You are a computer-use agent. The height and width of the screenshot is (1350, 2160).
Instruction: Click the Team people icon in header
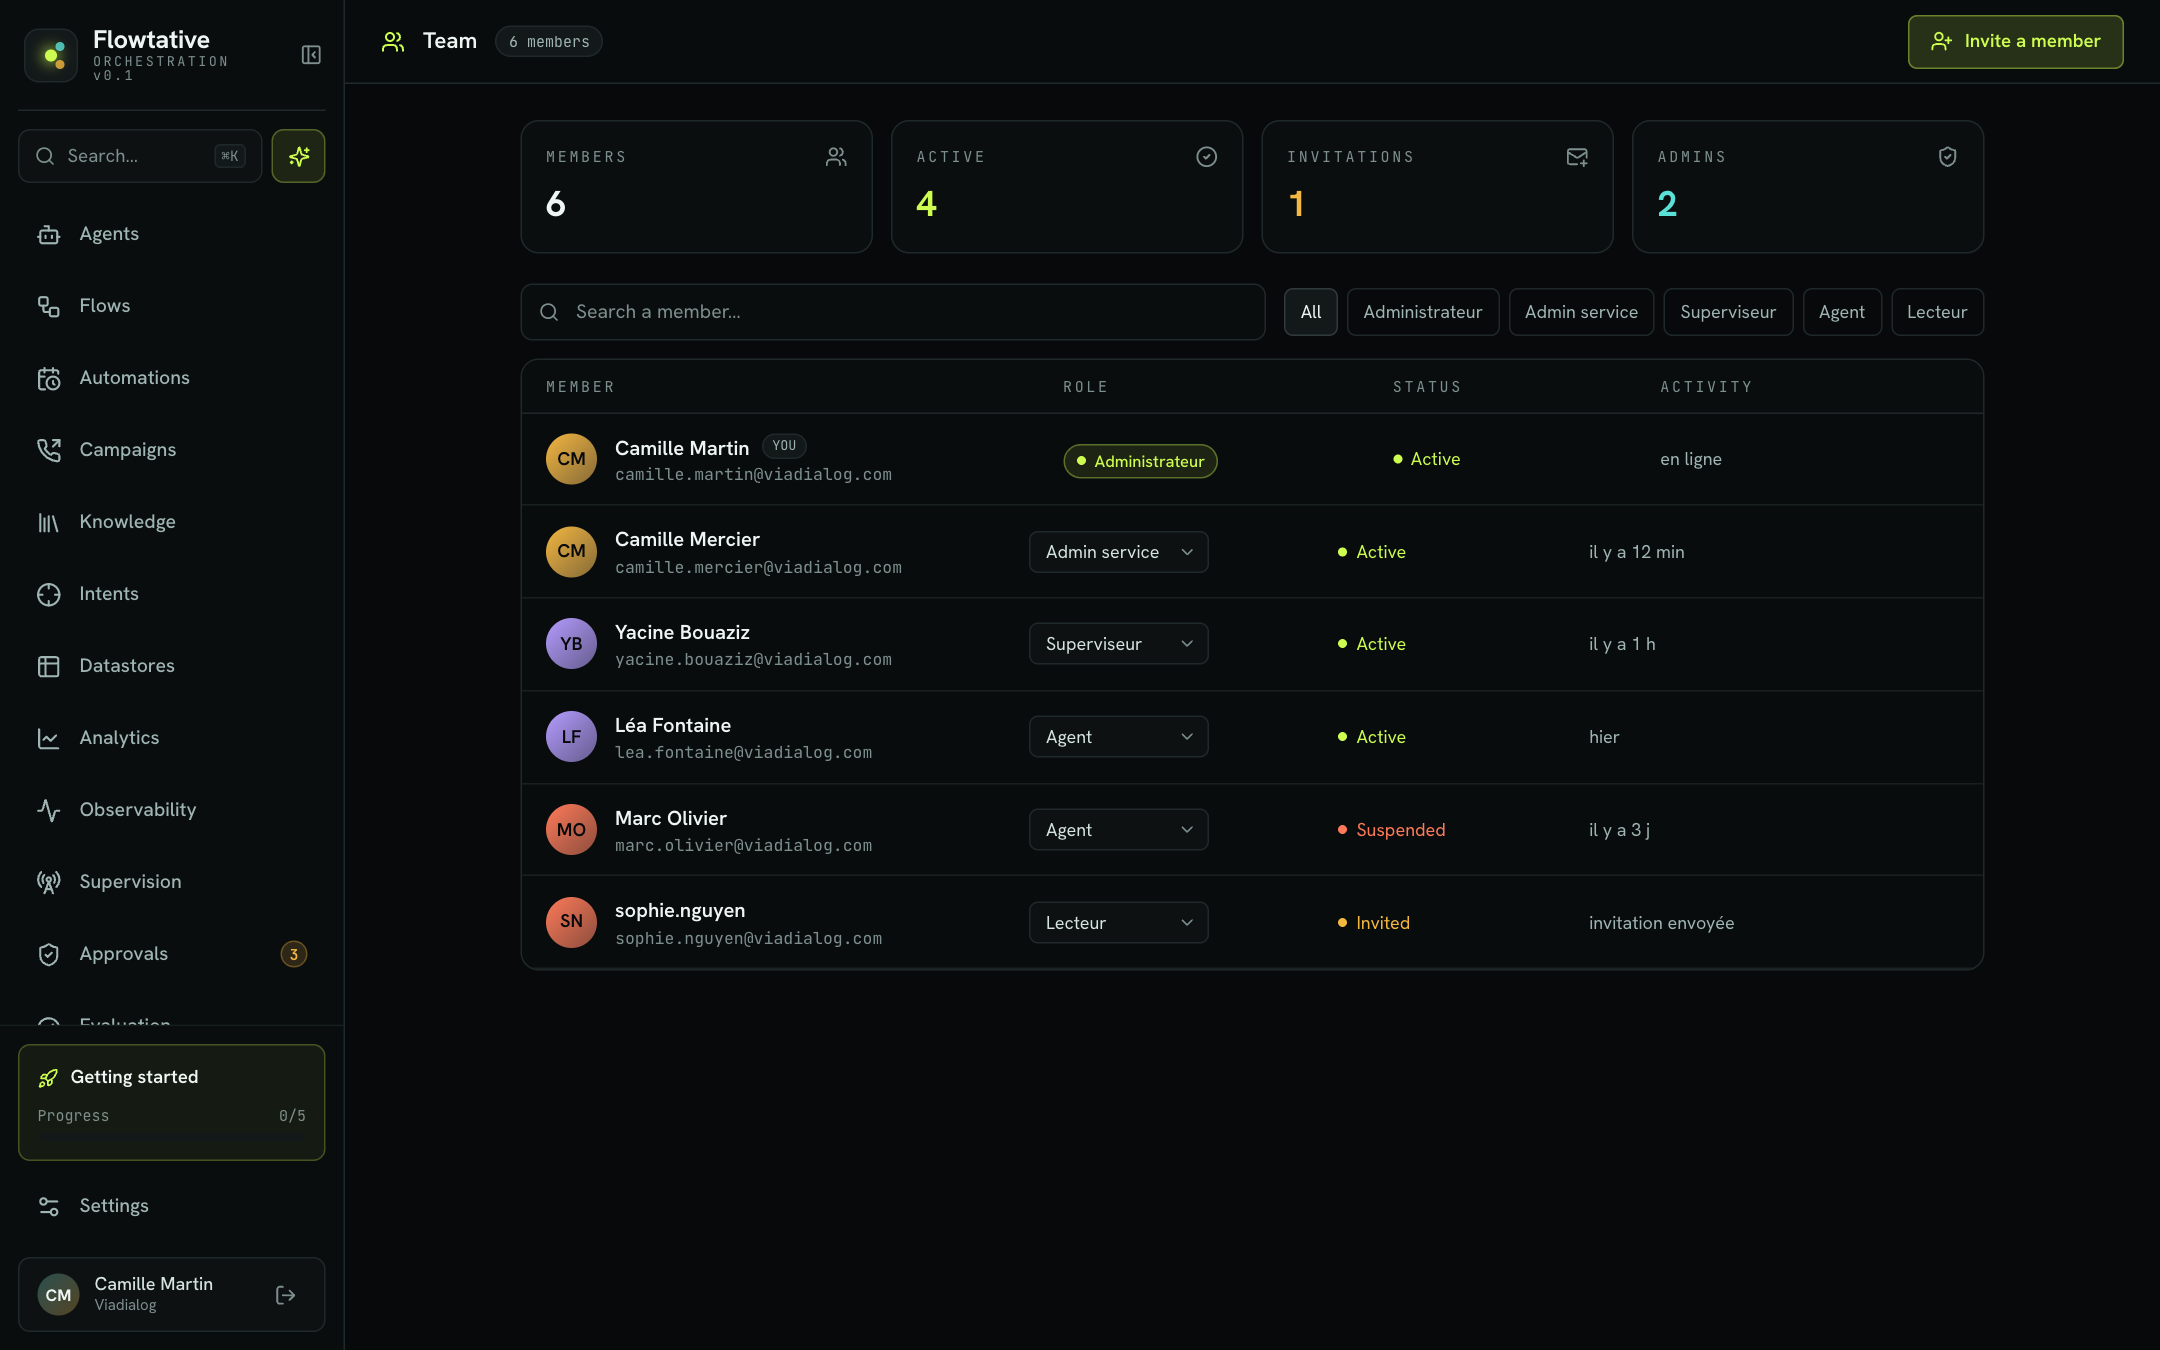coord(393,41)
